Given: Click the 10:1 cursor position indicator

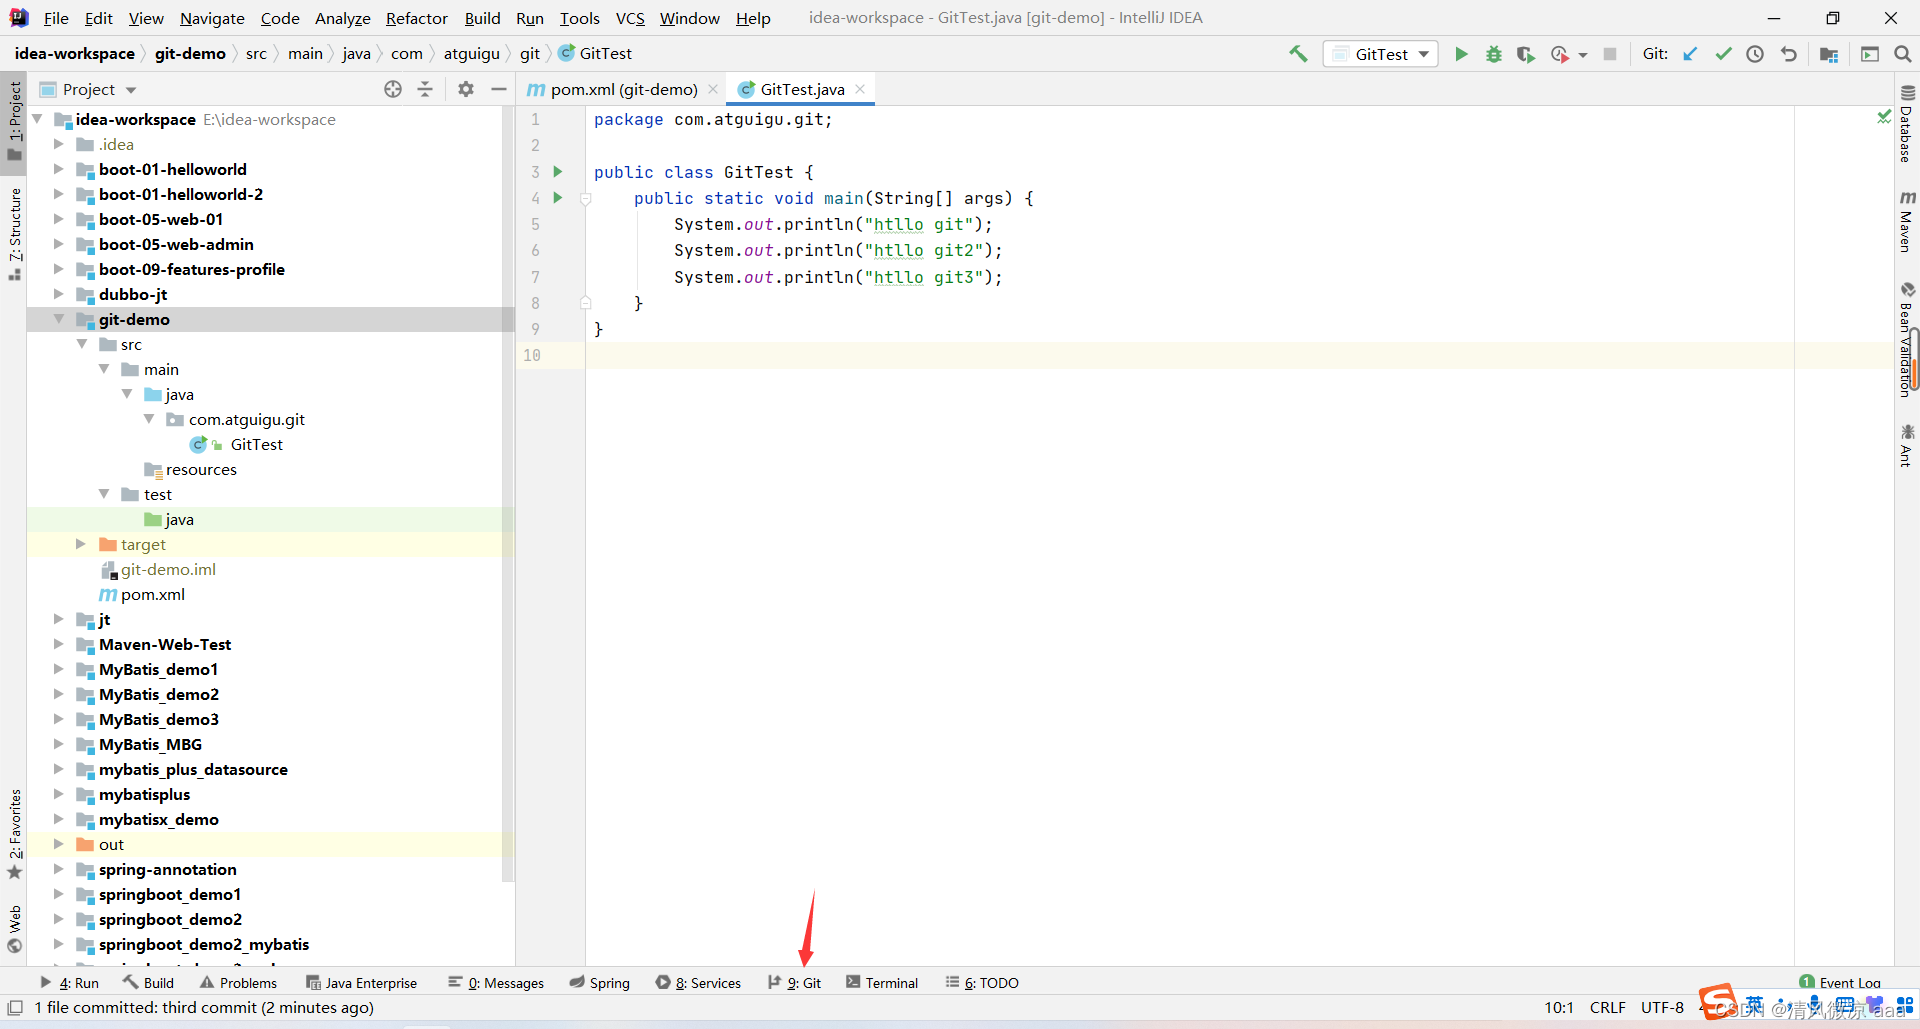Looking at the screenshot, I should pos(1559,1008).
